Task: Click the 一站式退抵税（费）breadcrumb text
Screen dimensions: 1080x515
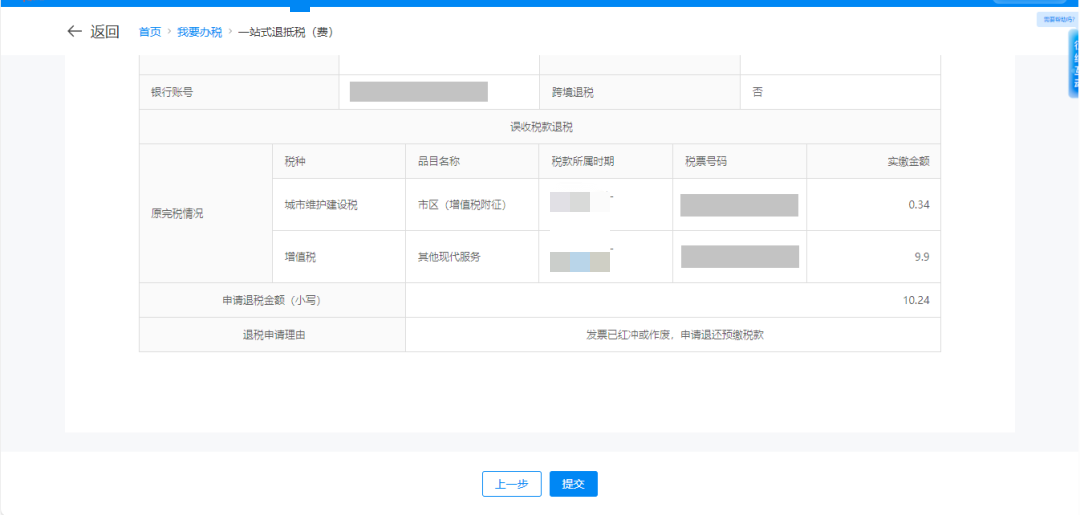Action: coord(286,32)
